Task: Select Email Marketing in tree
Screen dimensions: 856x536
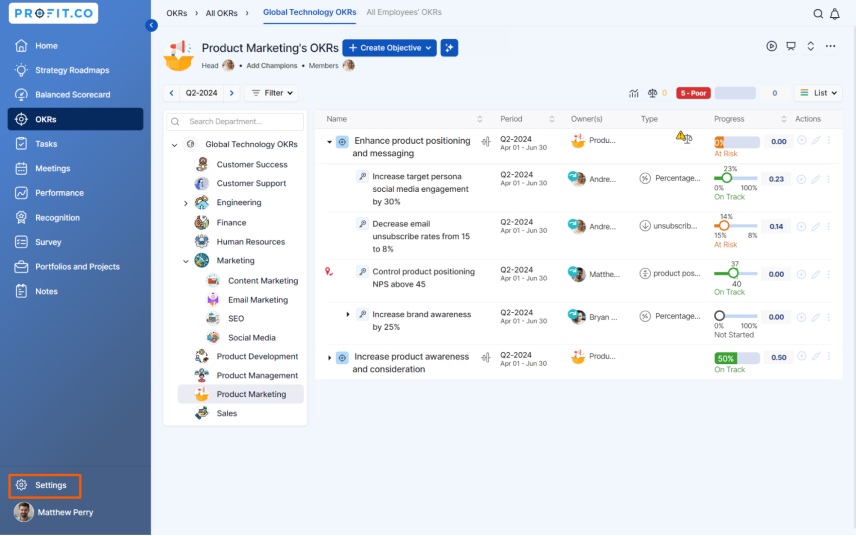Action: point(258,300)
